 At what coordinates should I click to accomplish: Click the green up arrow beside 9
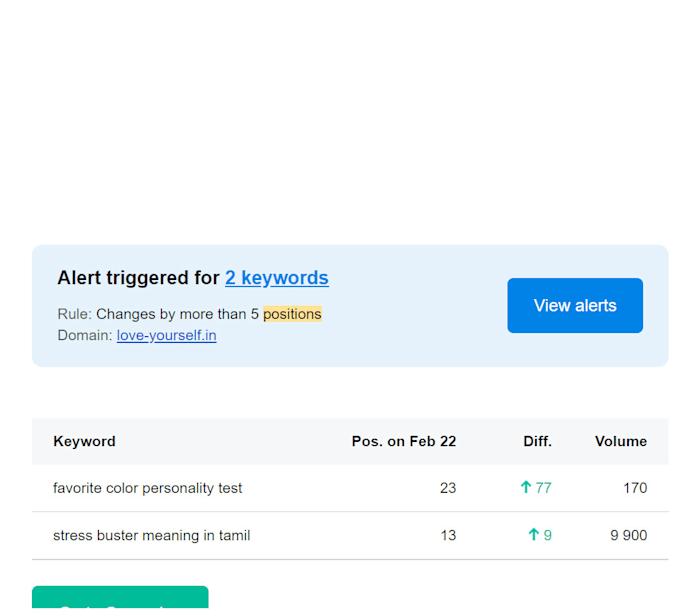[533, 534]
